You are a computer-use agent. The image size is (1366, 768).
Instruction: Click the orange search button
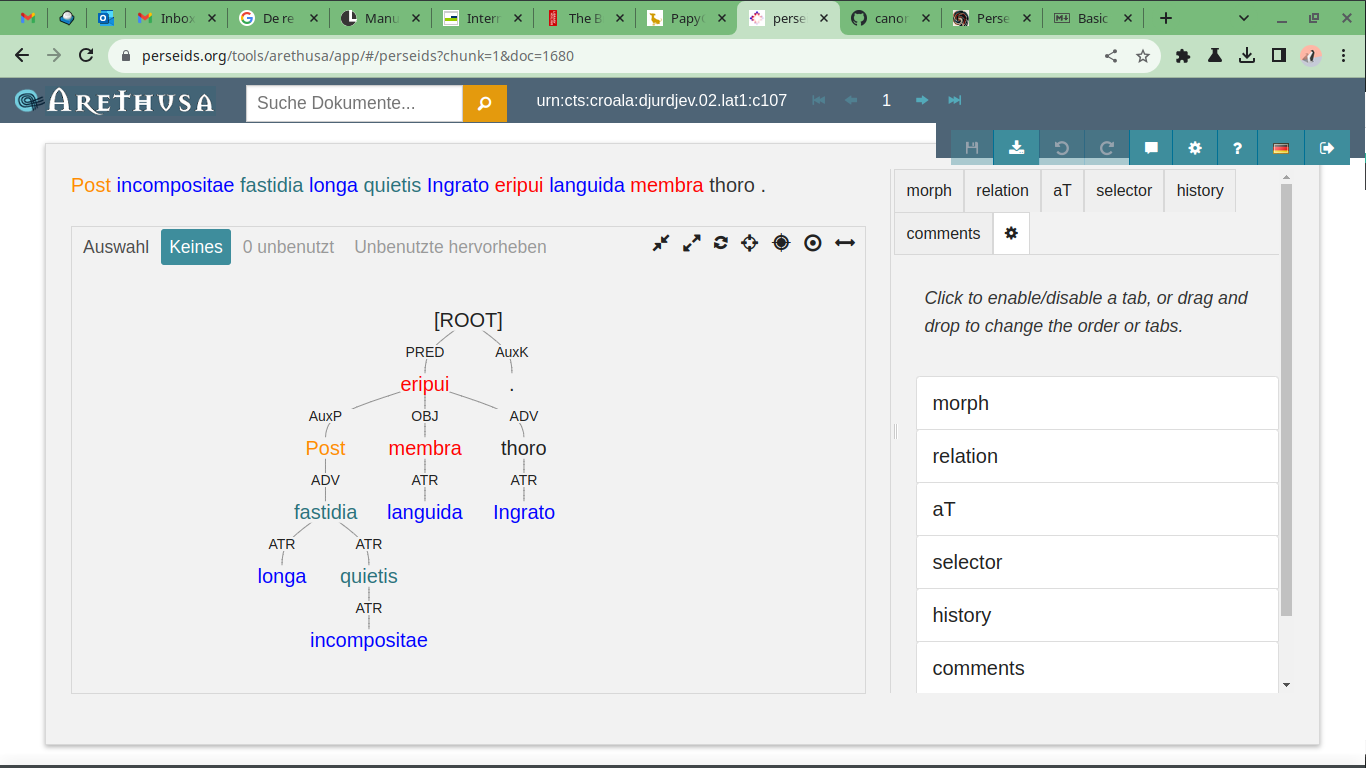[485, 103]
